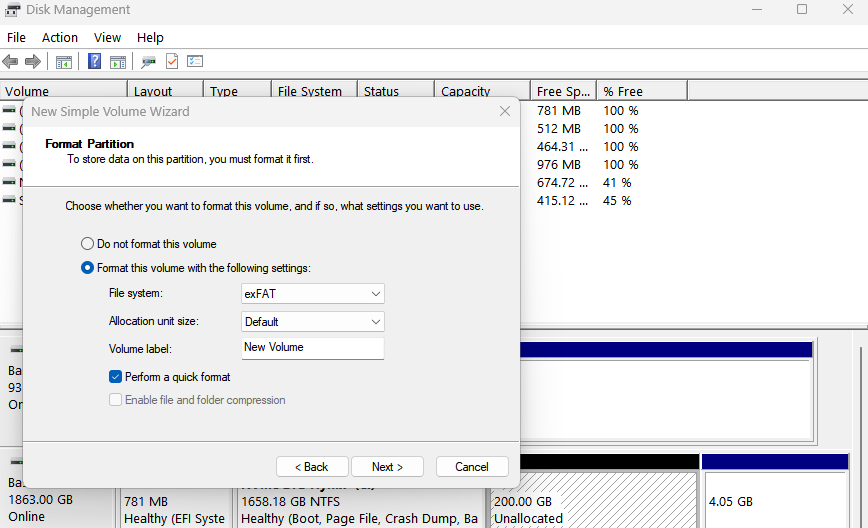Open the File system exFAT dropdown
This screenshot has height=528, width=868.
[x=313, y=294]
